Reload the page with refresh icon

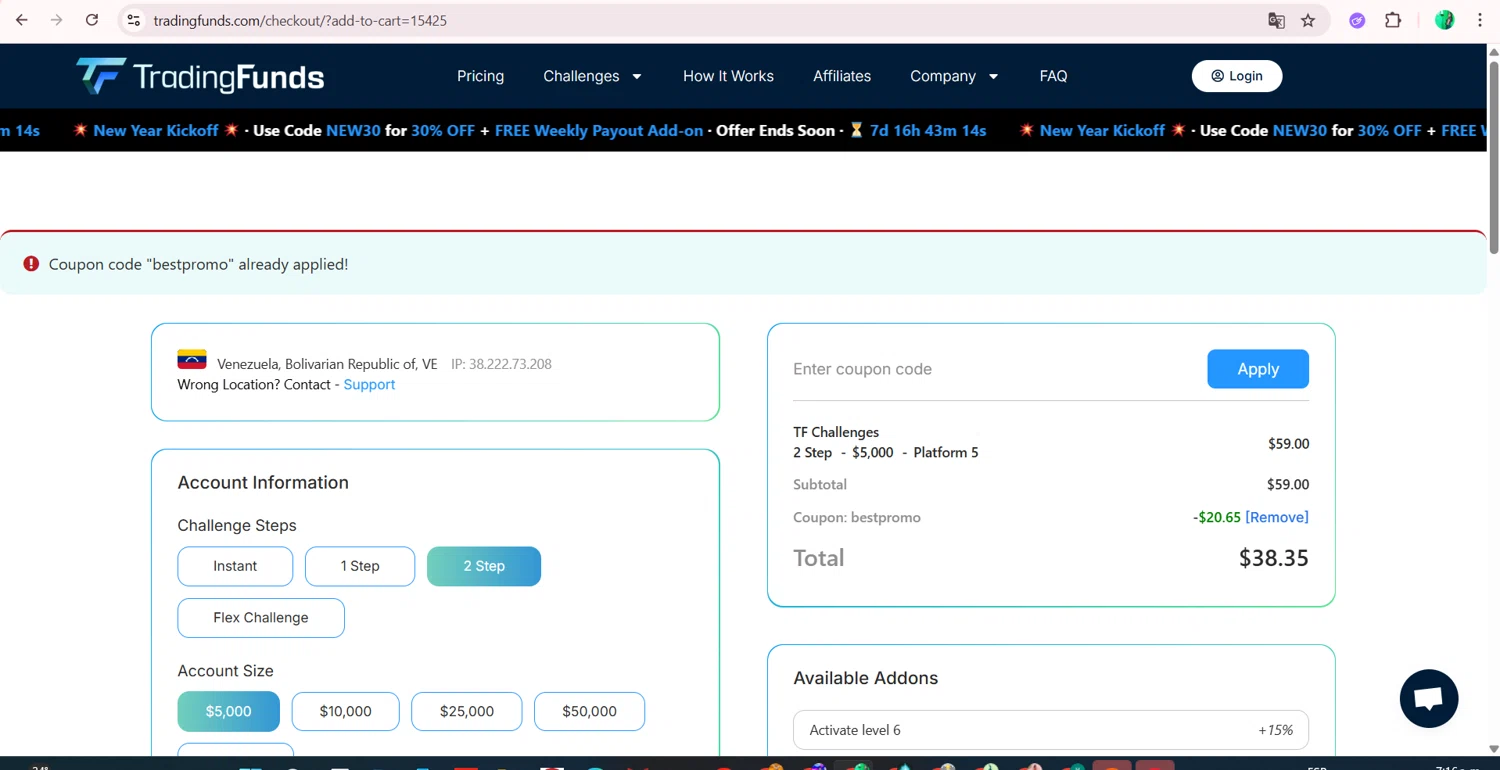(92, 20)
